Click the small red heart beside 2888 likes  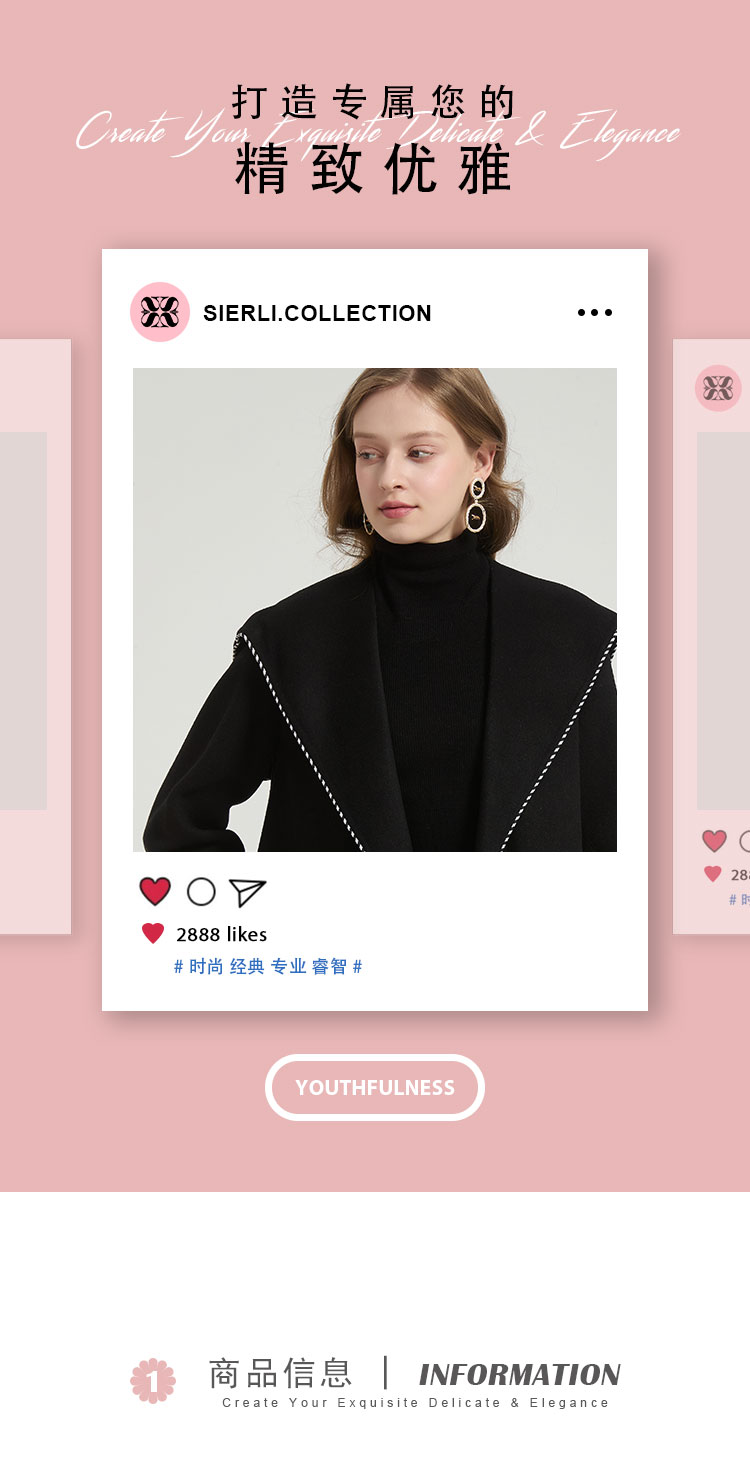tap(153, 934)
